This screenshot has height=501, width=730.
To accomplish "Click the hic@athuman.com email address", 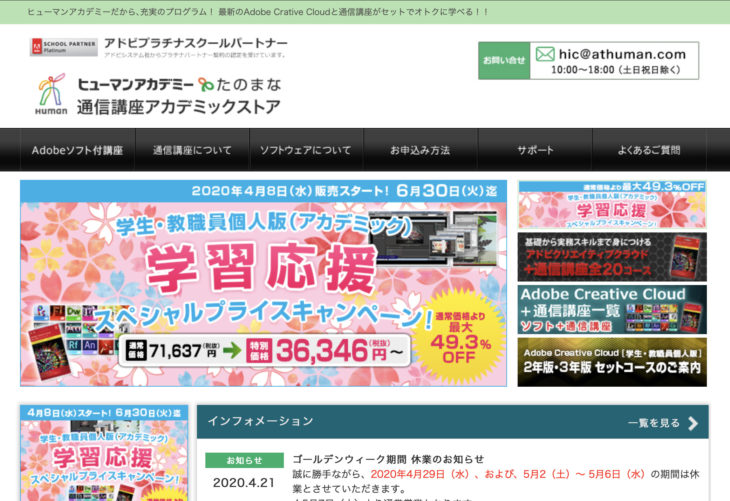I will (622, 54).
